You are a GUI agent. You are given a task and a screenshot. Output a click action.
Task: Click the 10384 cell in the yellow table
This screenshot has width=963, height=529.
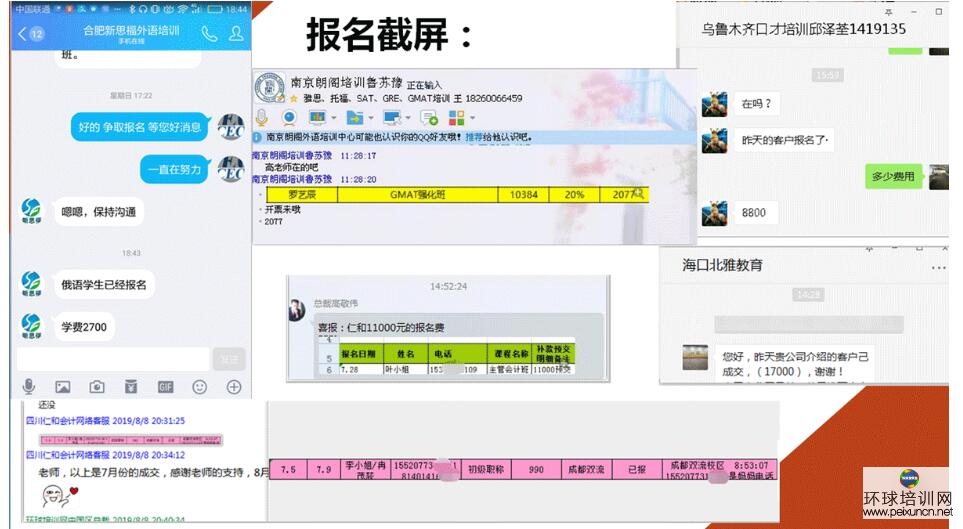523,195
